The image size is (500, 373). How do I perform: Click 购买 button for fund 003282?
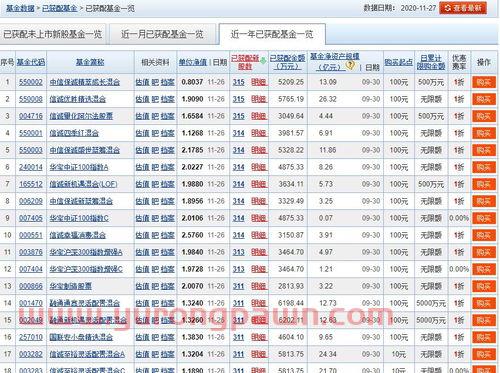click(x=484, y=354)
